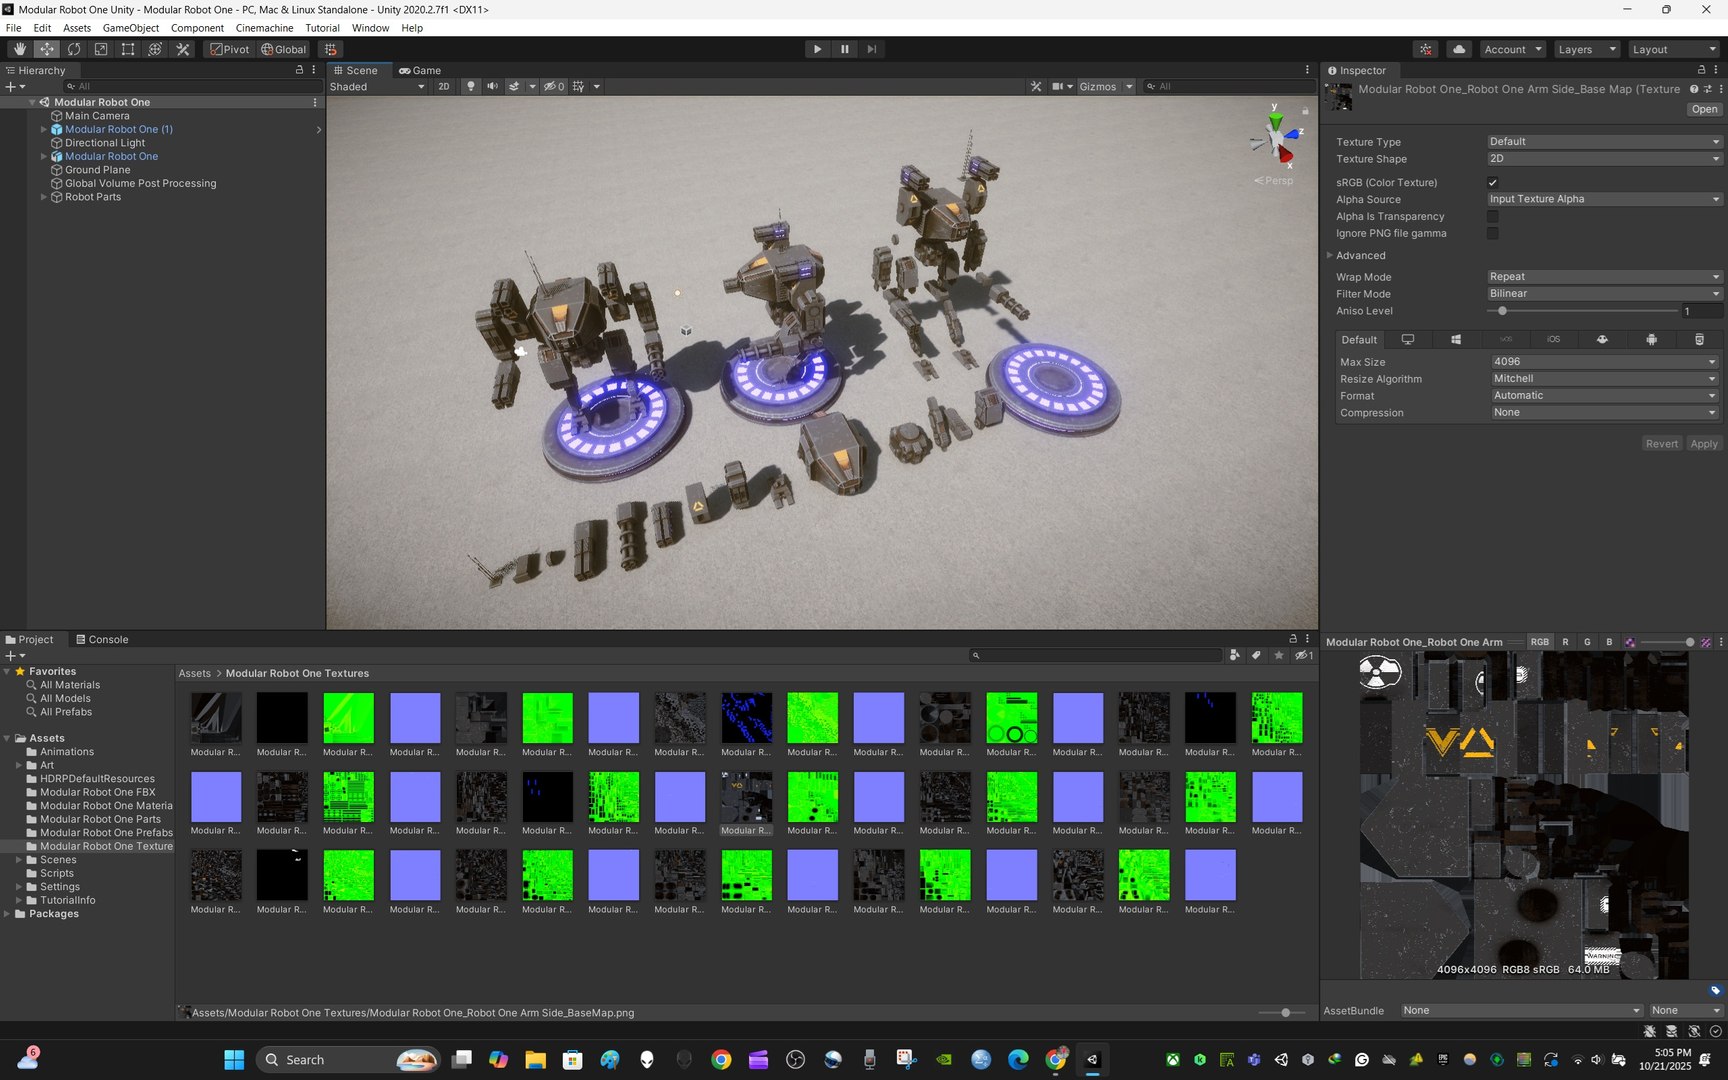1728x1080 pixels.
Task: Switch to the Console tab
Action: pos(100,640)
